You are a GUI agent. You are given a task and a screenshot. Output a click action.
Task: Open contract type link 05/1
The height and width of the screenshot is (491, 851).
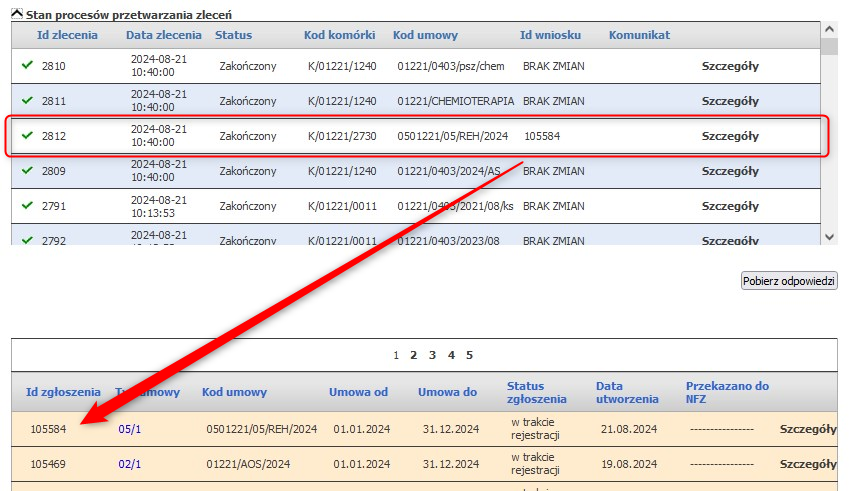coord(130,429)
